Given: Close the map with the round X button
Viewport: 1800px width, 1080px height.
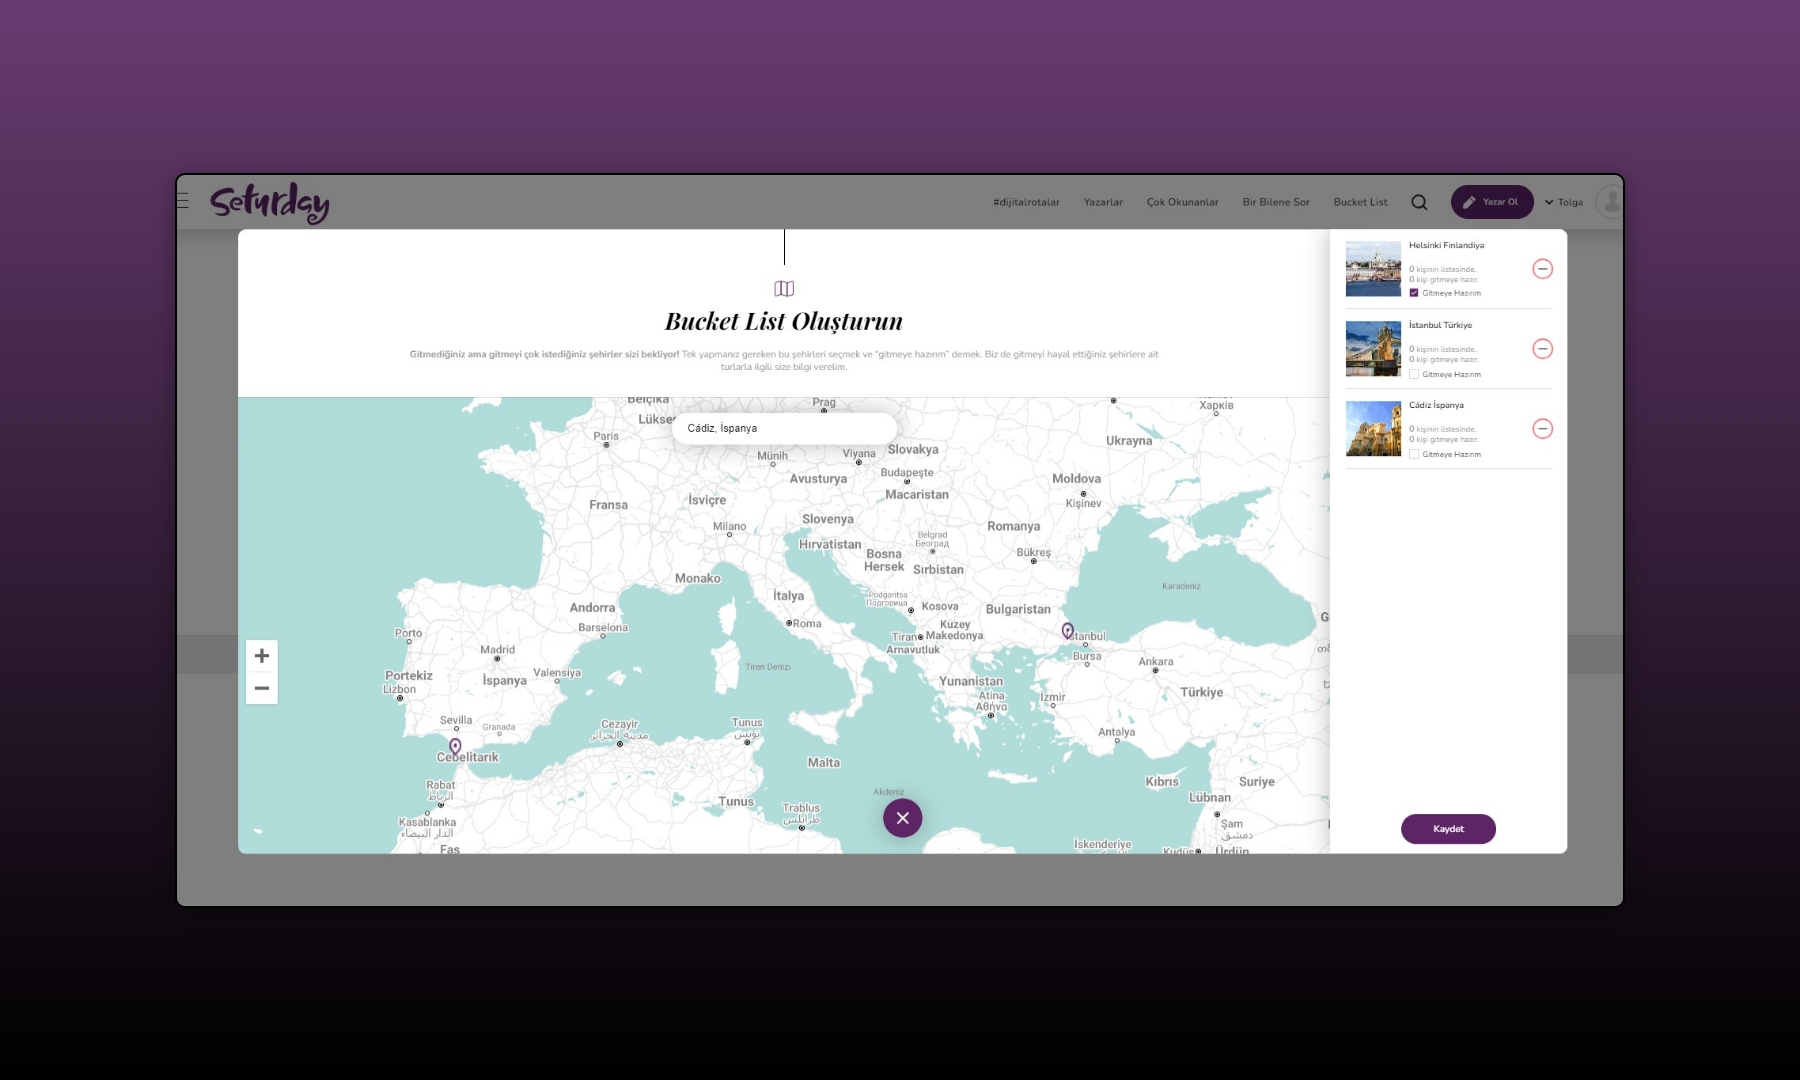Looking at the screenshot, I should (902, 818).
